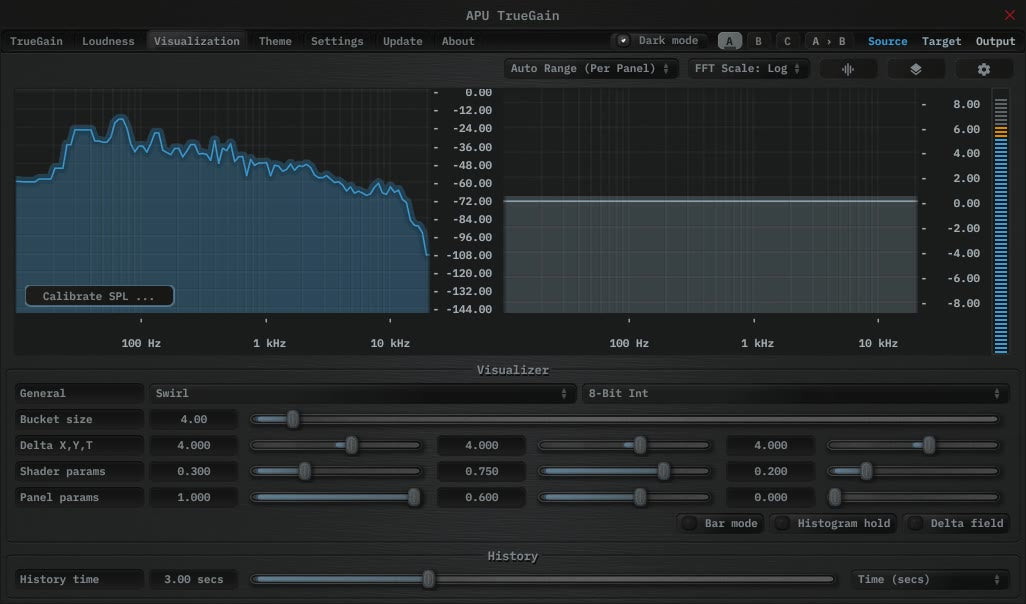Click the General label
1026x604 pixels.
pos(79,393)
